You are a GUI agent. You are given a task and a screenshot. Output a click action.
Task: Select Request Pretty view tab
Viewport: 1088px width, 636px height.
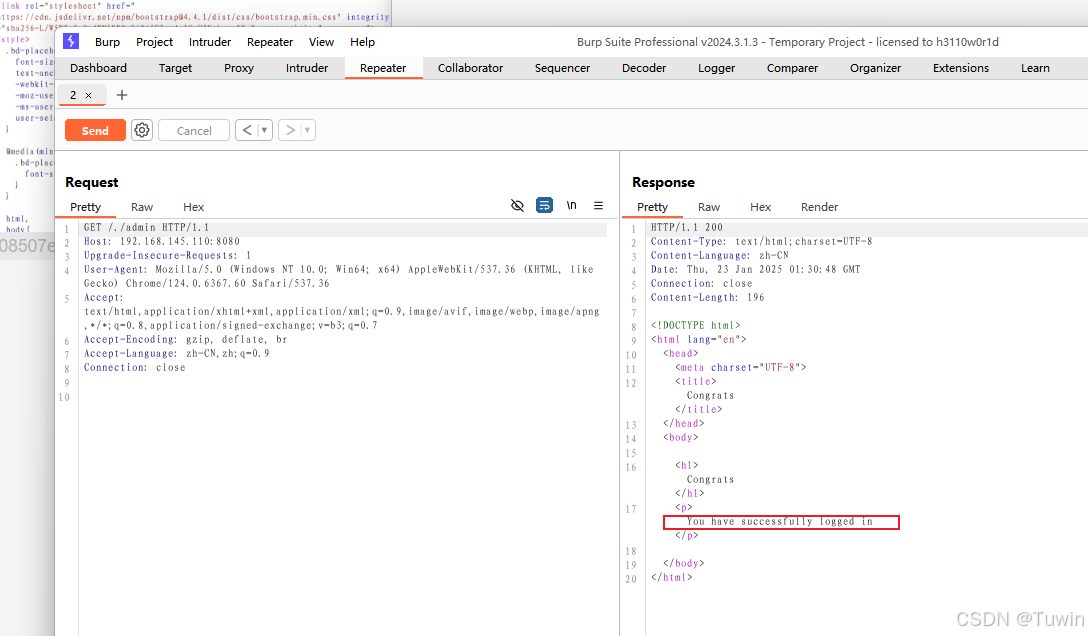[85, 207]
